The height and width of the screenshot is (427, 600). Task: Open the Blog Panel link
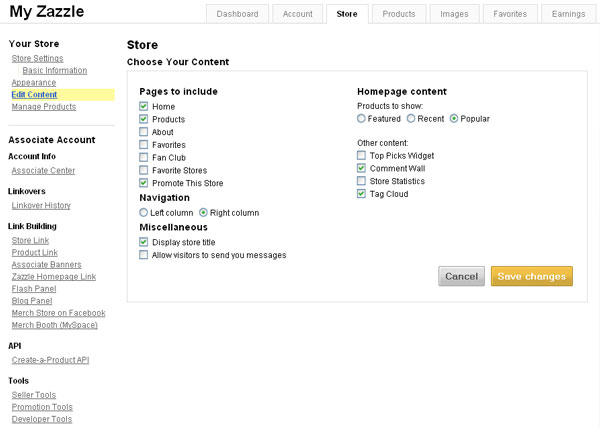[32, 301]
